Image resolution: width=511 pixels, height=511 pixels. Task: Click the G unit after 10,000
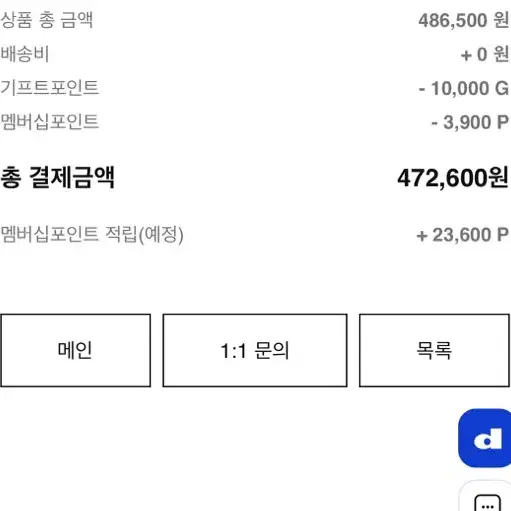pos(502,88)
